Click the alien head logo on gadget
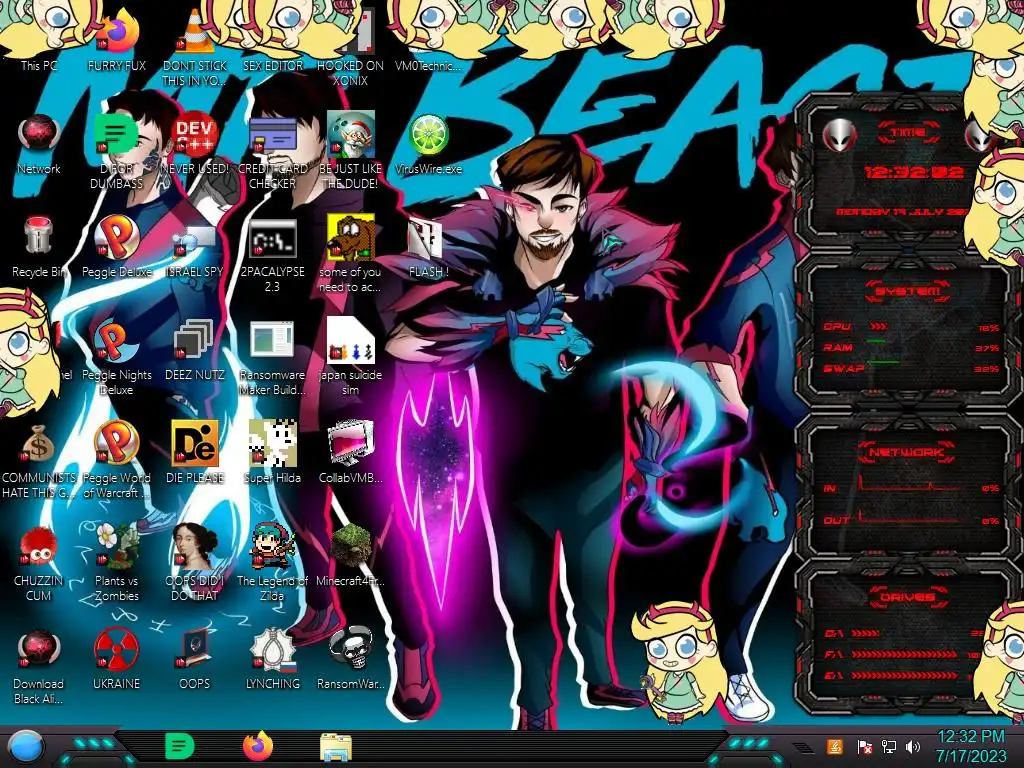The width and height of the screenshot is (1024, 768). point(839,136)
